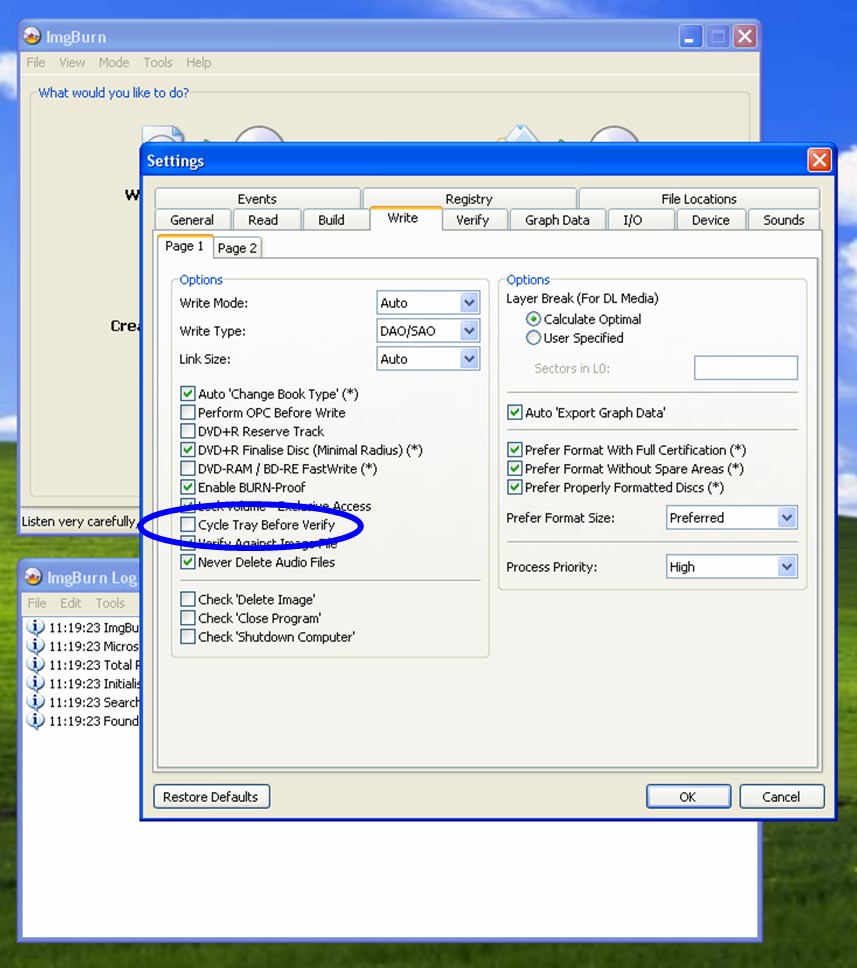857x968 pixels.
Task: Enable Check 'Shutdown Computer' option
Action: tap(188, 636)
